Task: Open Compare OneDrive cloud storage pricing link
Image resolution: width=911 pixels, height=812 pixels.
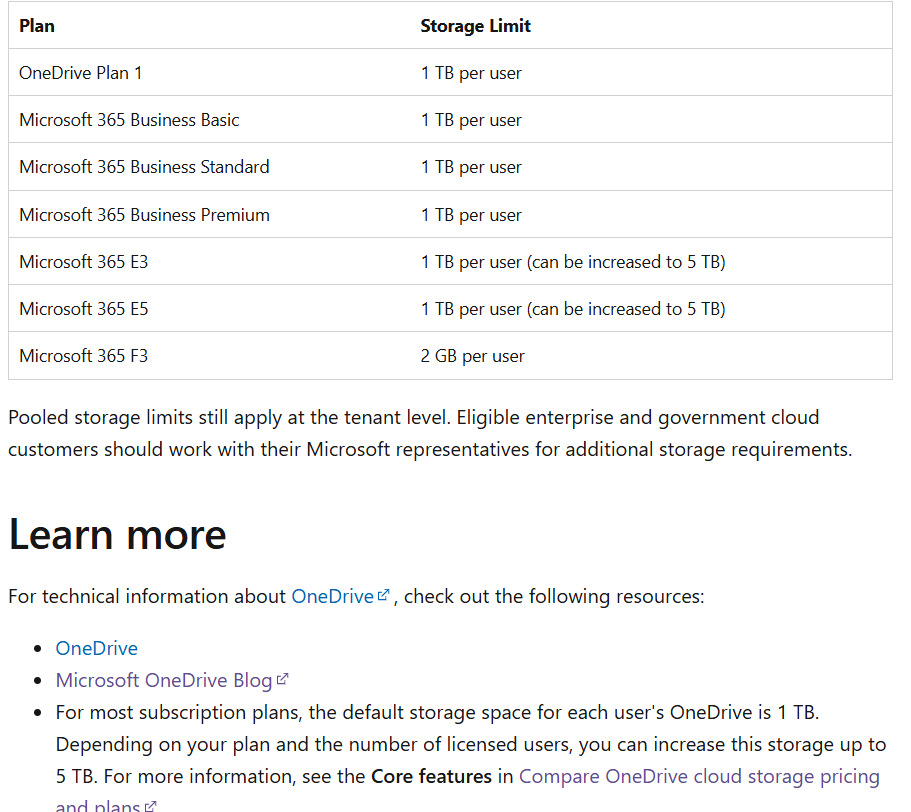Action: point(699,777)
